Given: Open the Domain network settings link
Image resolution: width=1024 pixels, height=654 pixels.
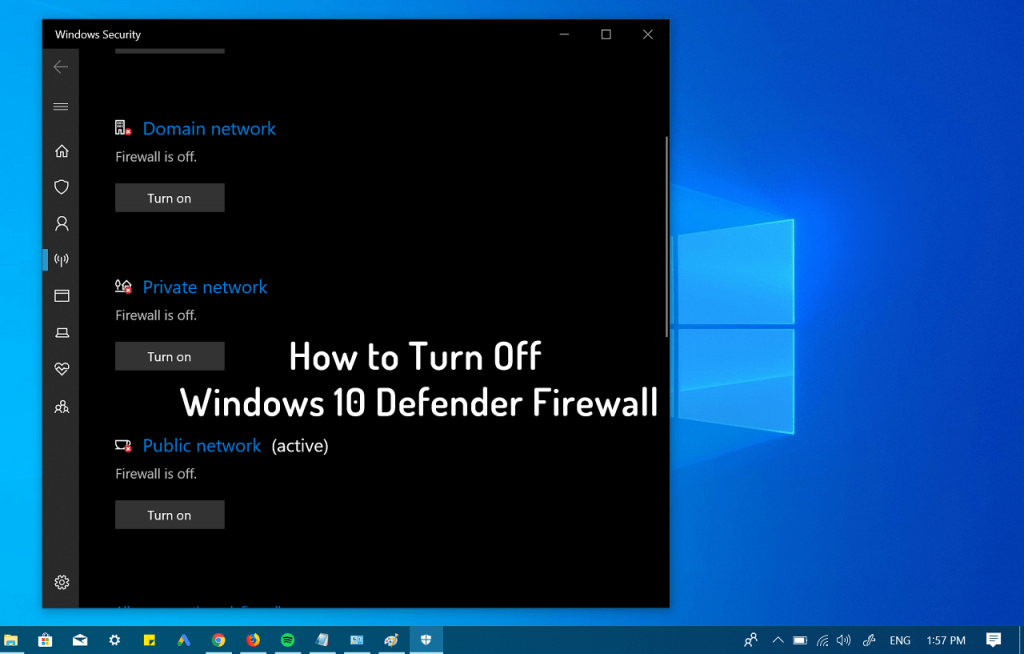Looking at the screenshot, I should pos(209,129).
